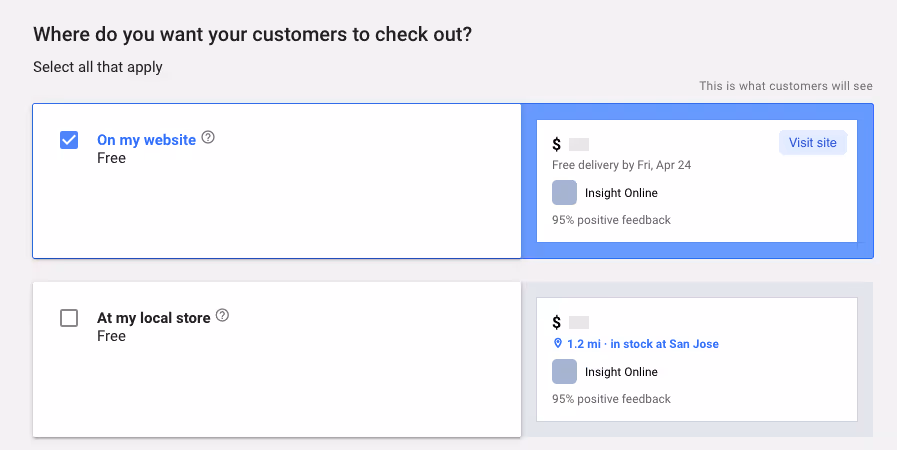
Task: Click Insight Online avatar in local store preview
Action: (564, 372)
